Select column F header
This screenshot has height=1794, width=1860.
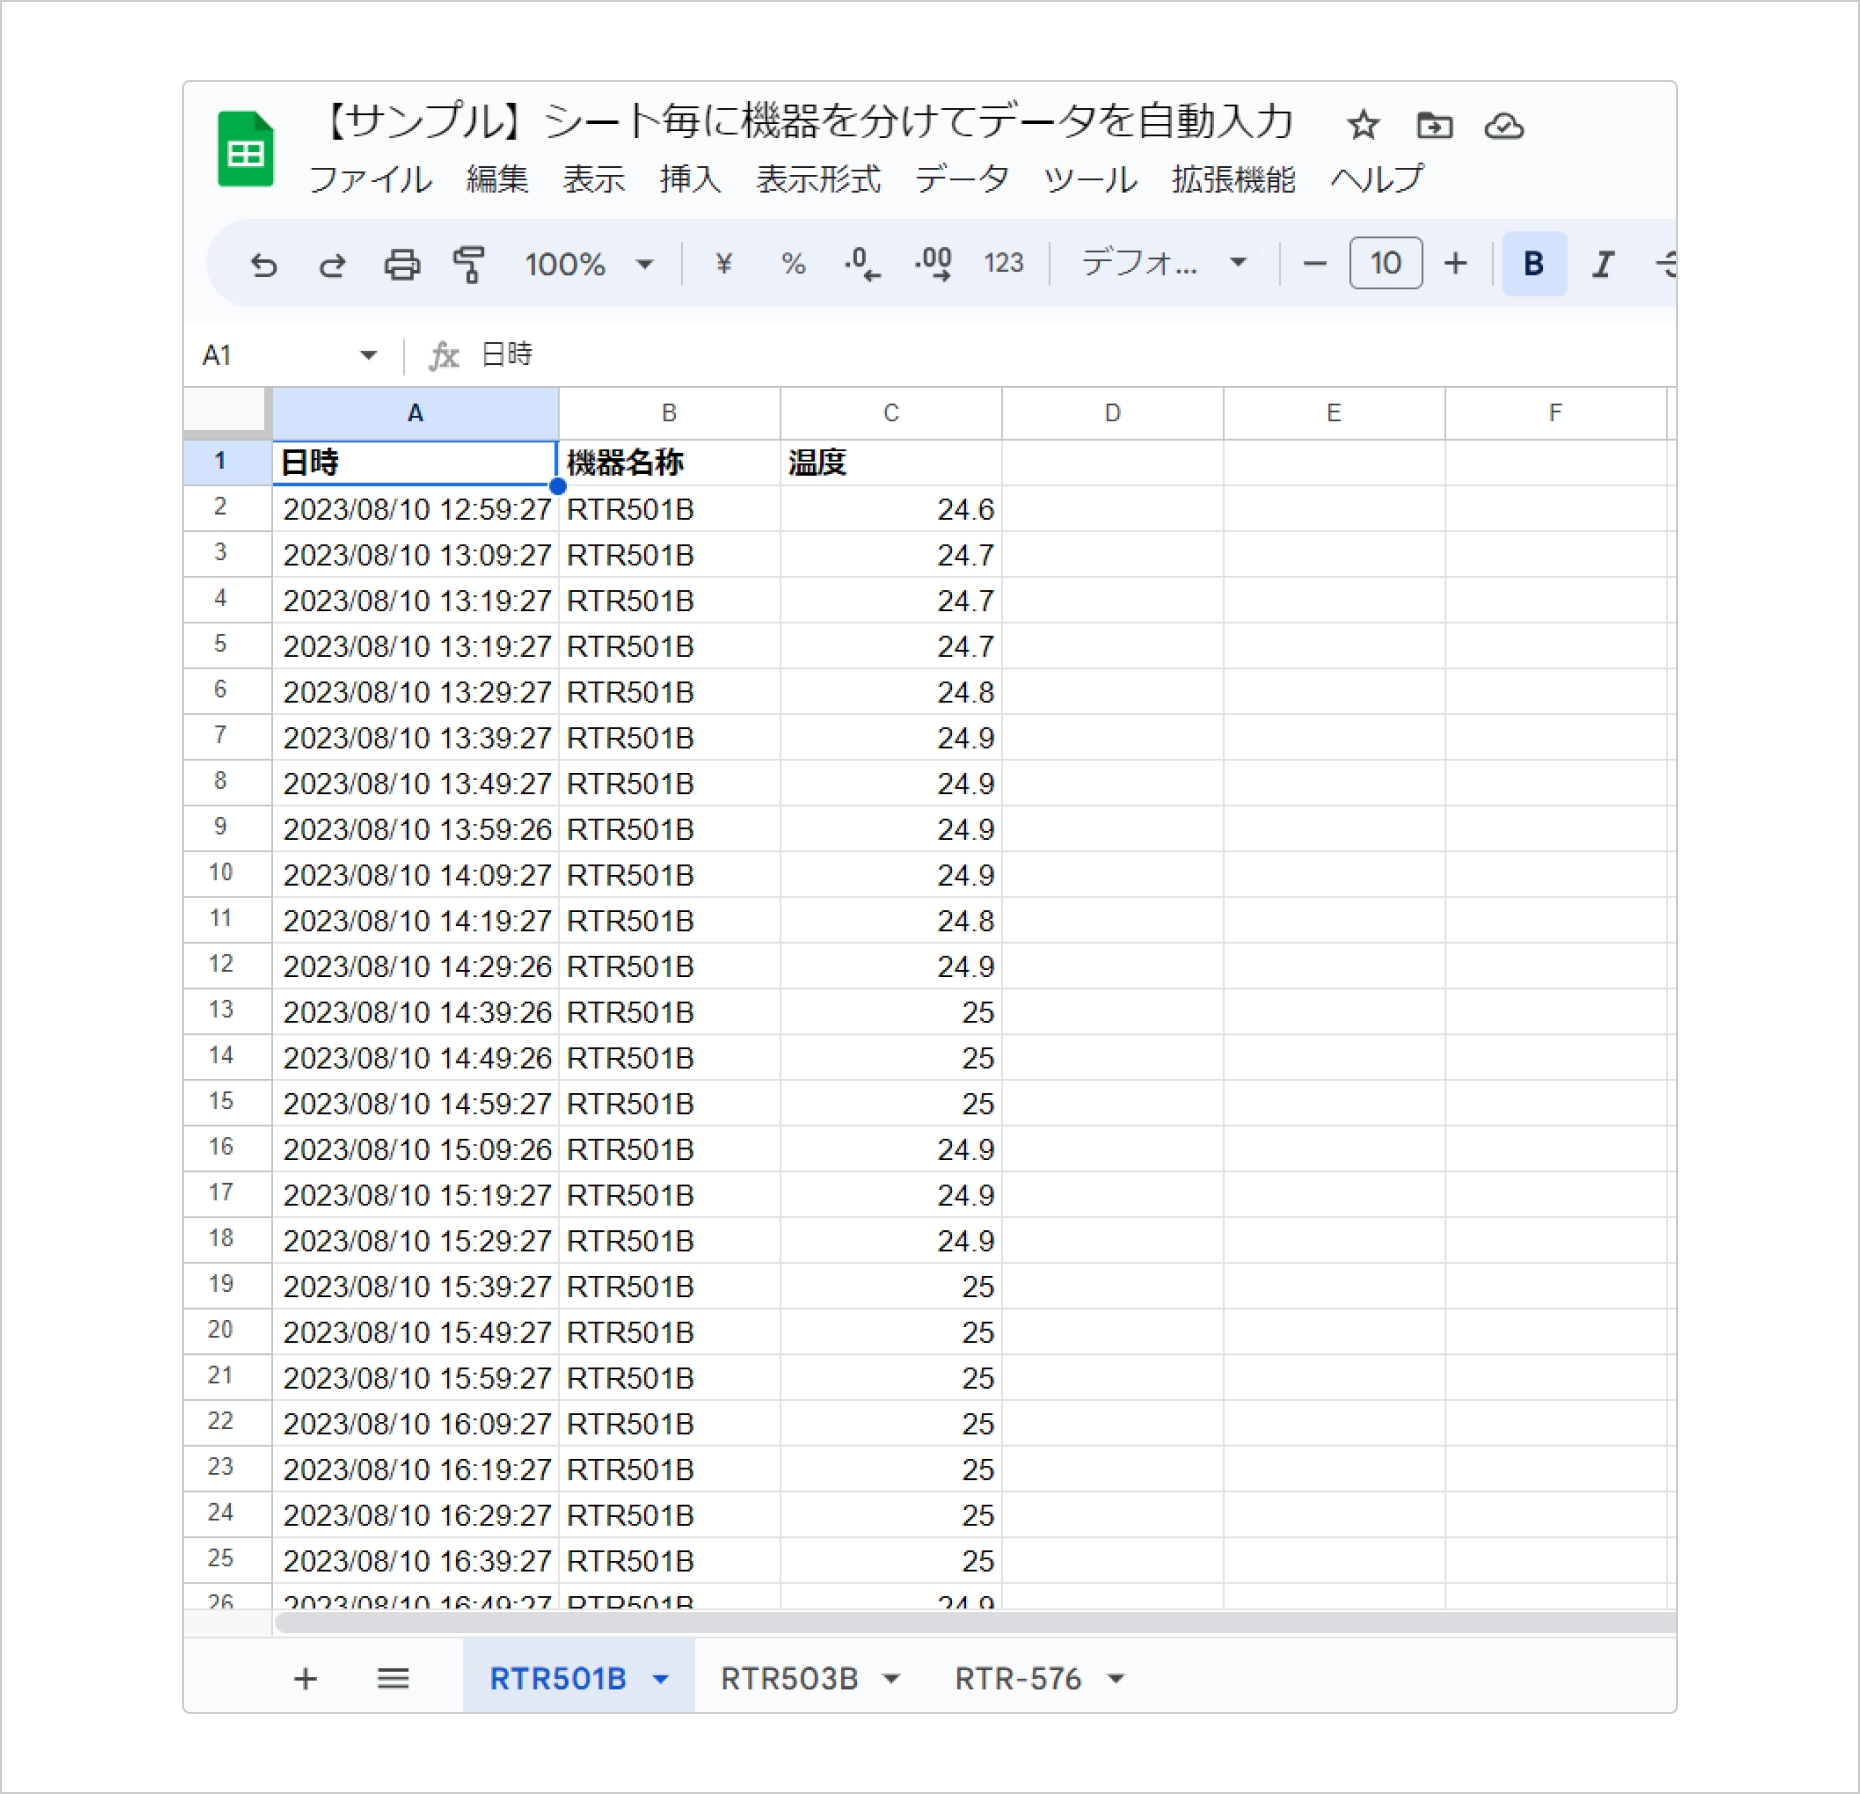(x=1556, y=413)
